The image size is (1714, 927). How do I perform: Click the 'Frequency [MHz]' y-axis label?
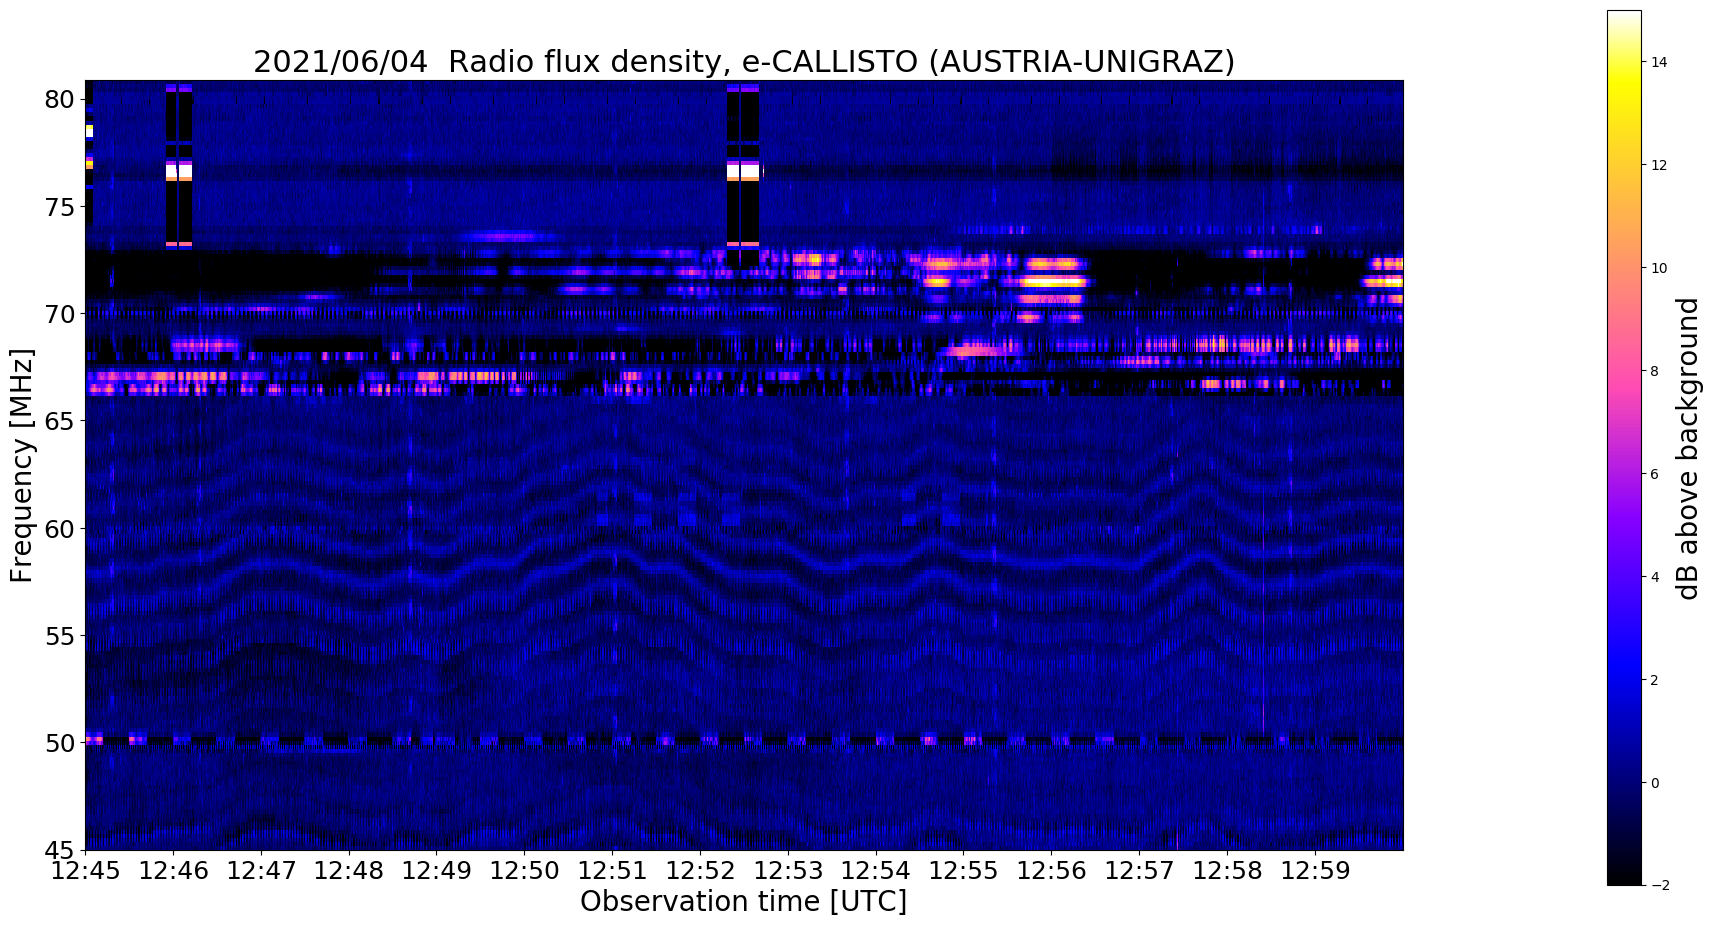22,465
